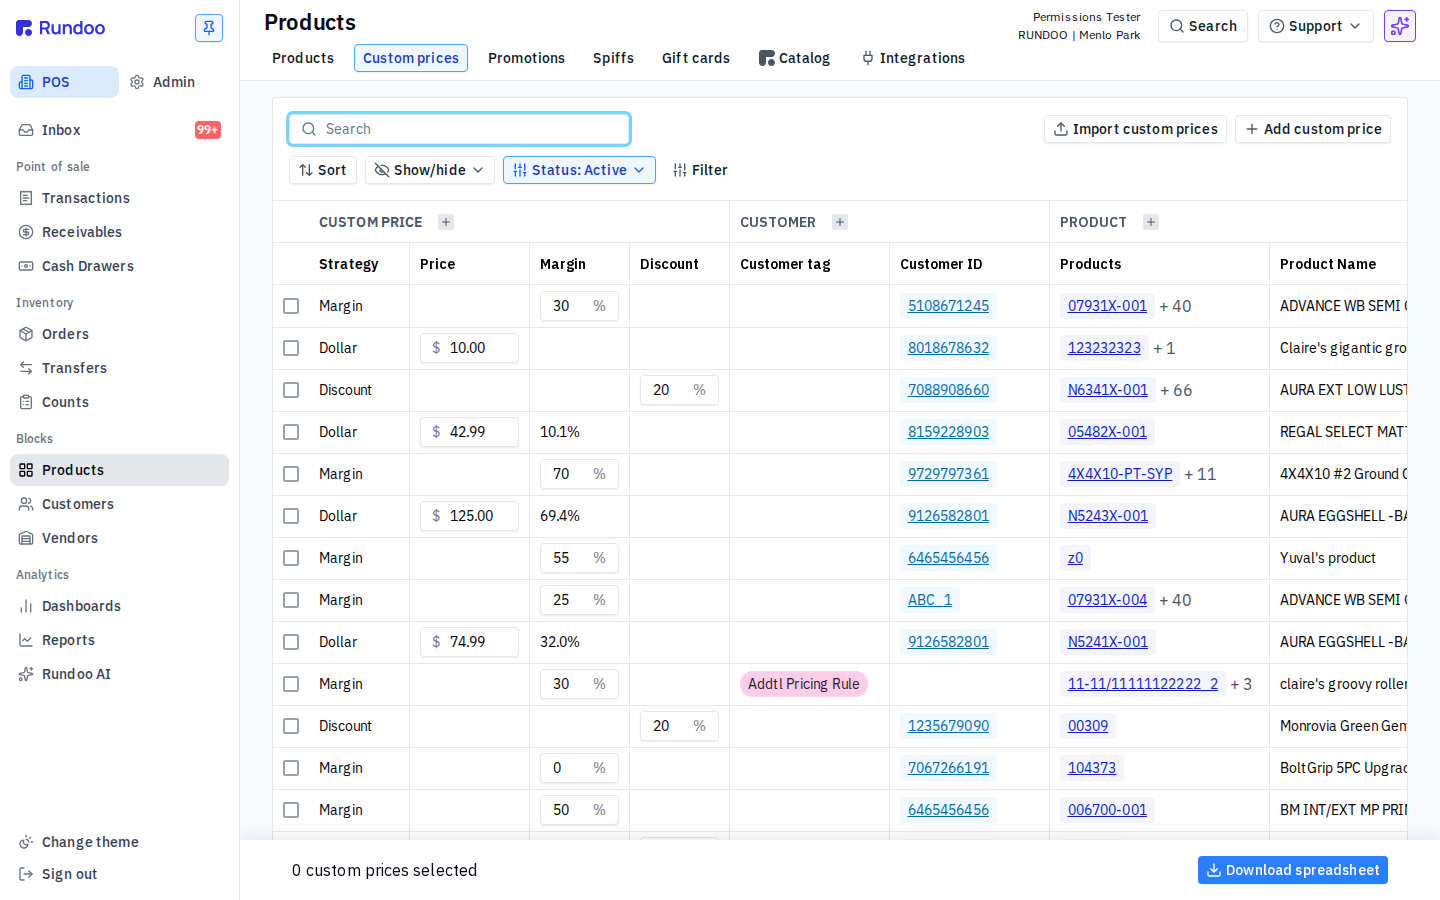Click the Sort button

coord(323,170)
